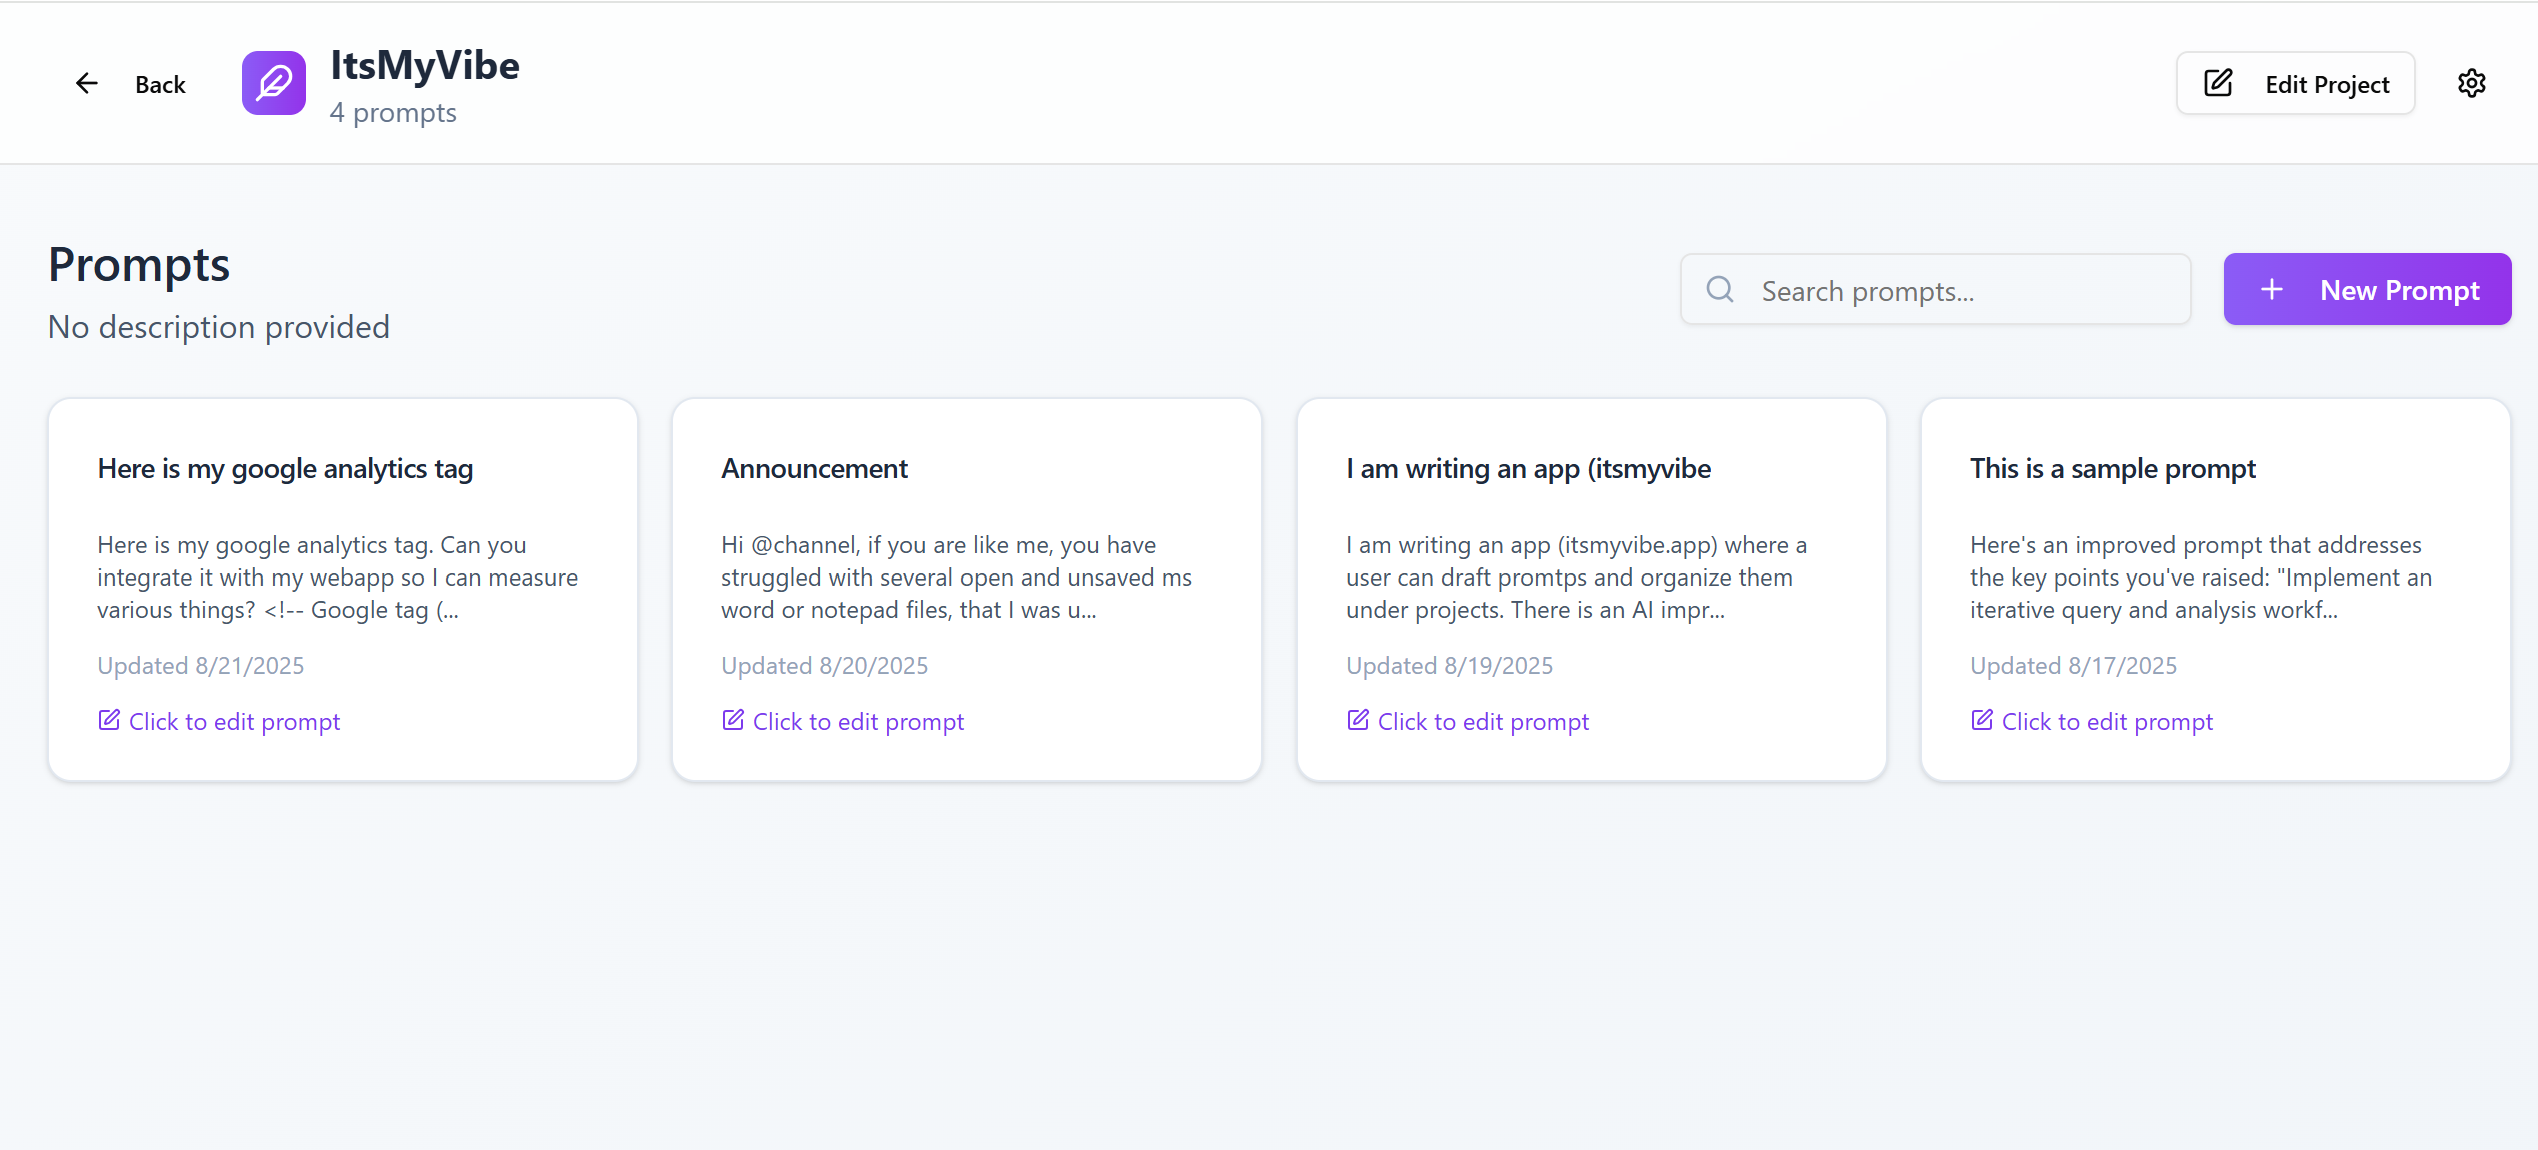Click edit pencil icon on itsmyvibe app card
Image resolution: width=2538 pixels, height=1150 pixels.
coord(1358,720)
